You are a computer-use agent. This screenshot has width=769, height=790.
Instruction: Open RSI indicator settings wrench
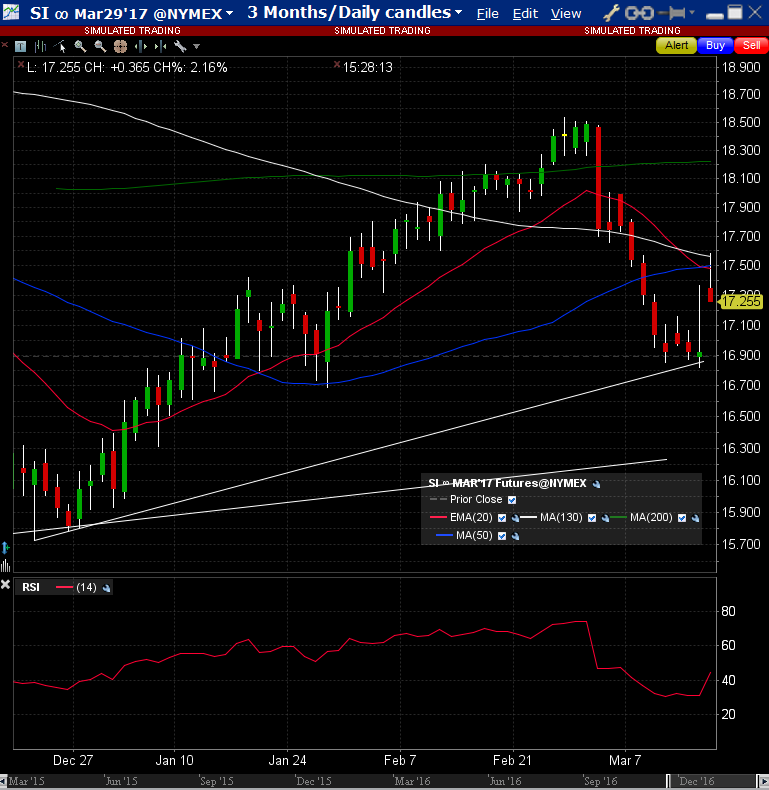[107, 588]
